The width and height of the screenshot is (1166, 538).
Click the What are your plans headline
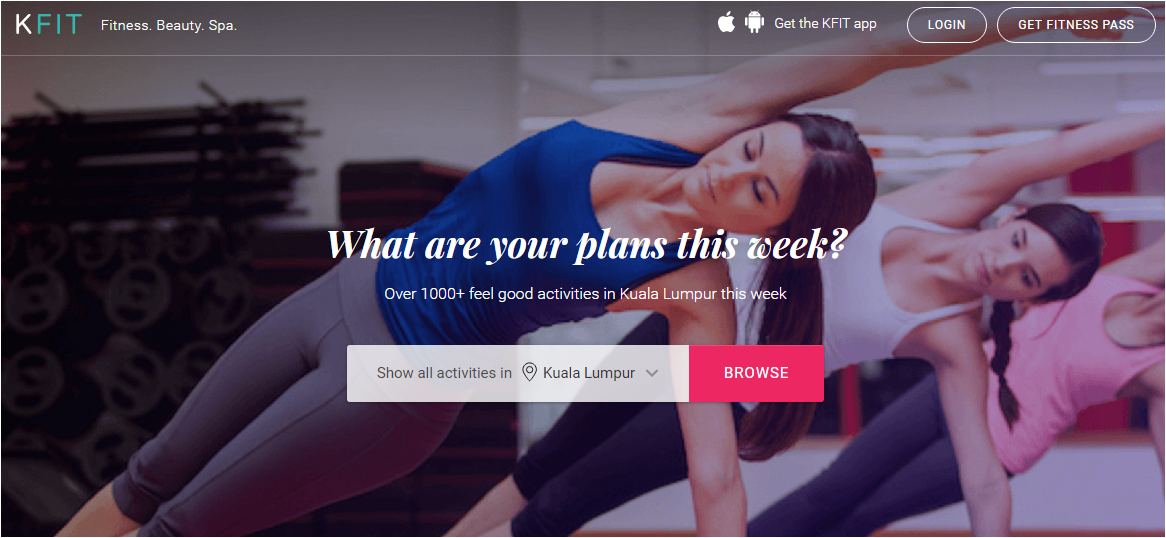[x=587, y=243]
